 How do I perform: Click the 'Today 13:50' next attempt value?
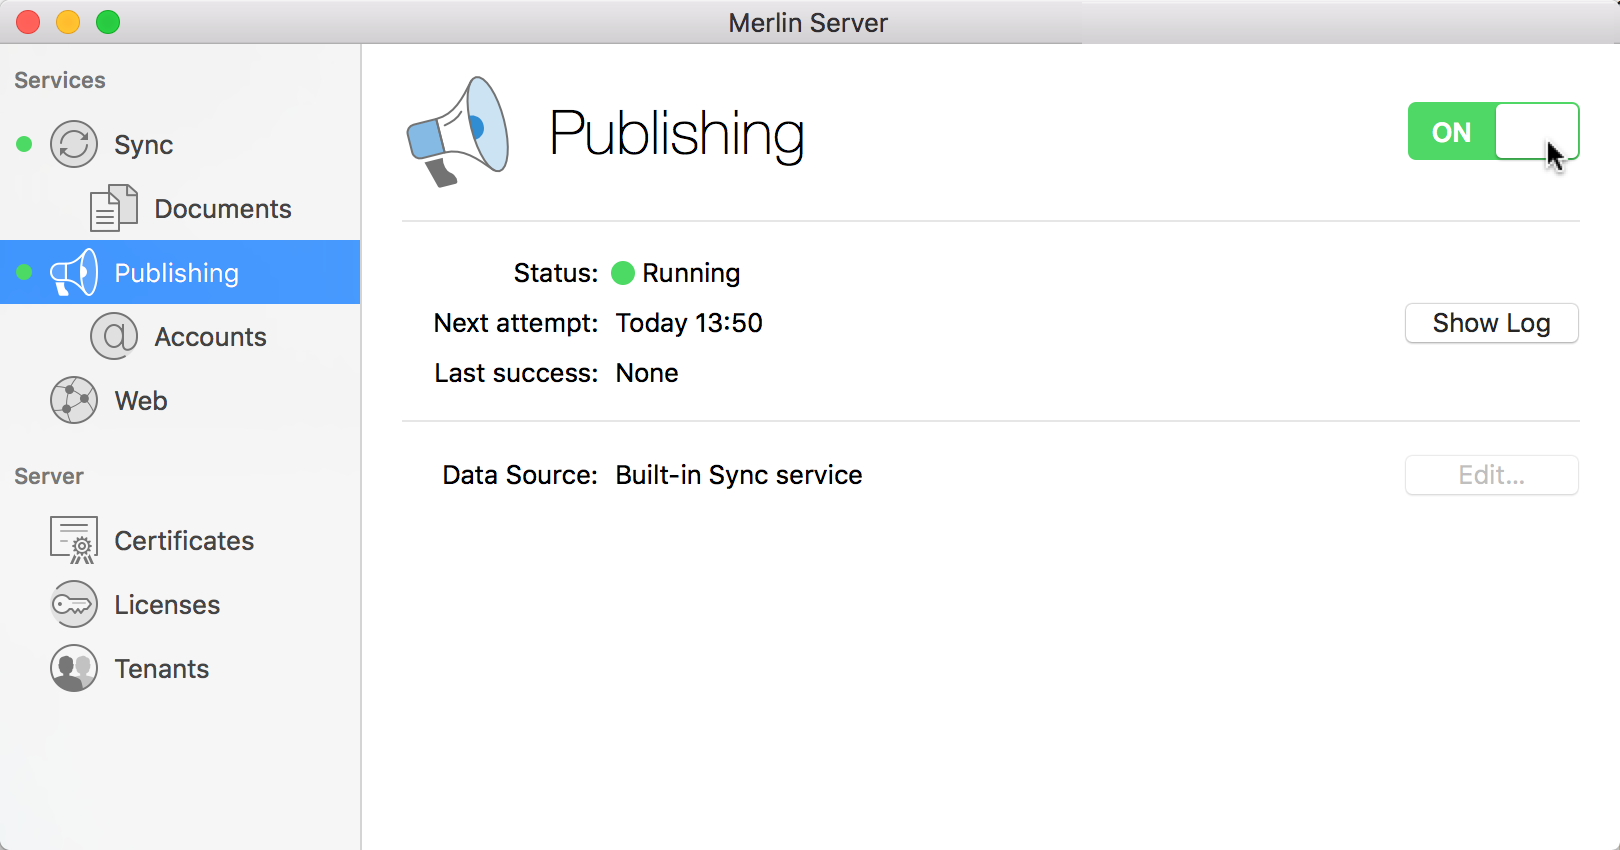(x=689, y=323)
